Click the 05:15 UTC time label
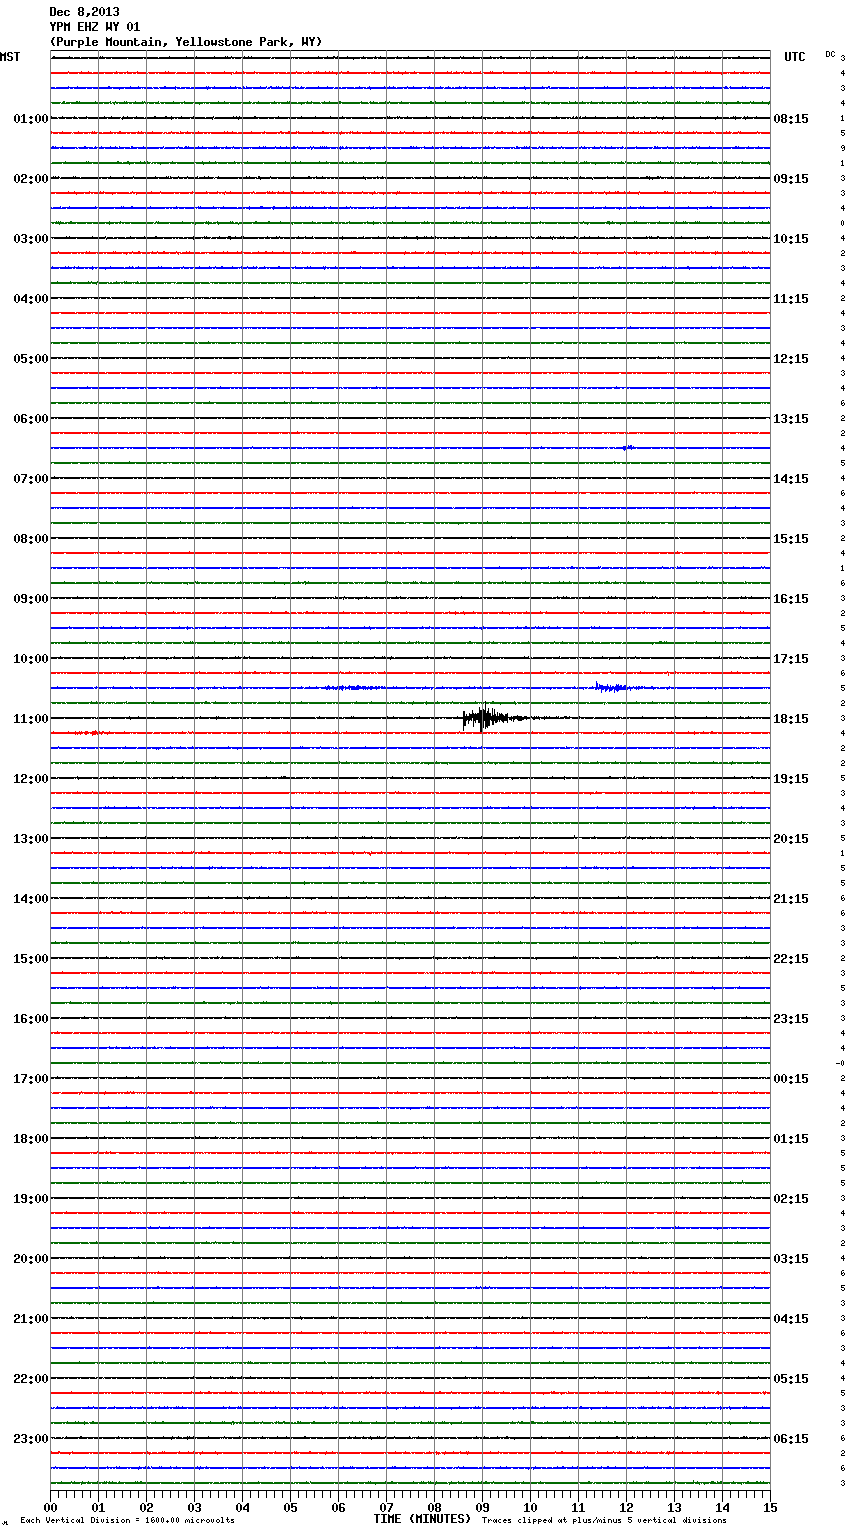Viewport: 850px width, 1534px height. (x=791, y=1379)
